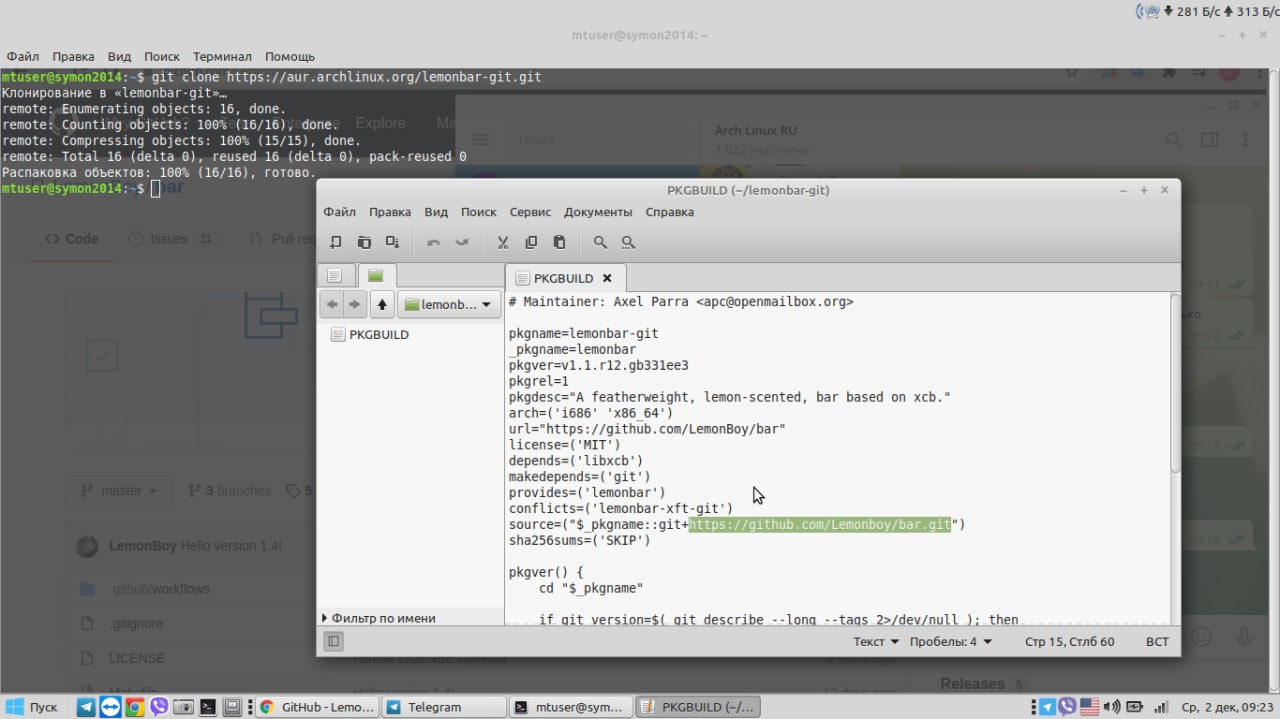
Task: Launch Chrome from the taskbar quick launcher
Action: (x=134, y=707)
